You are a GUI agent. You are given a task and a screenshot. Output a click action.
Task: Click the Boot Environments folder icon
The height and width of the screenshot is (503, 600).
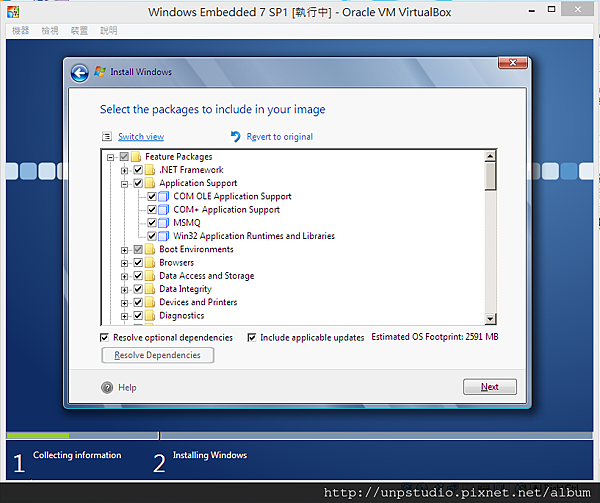click(150, 249)
